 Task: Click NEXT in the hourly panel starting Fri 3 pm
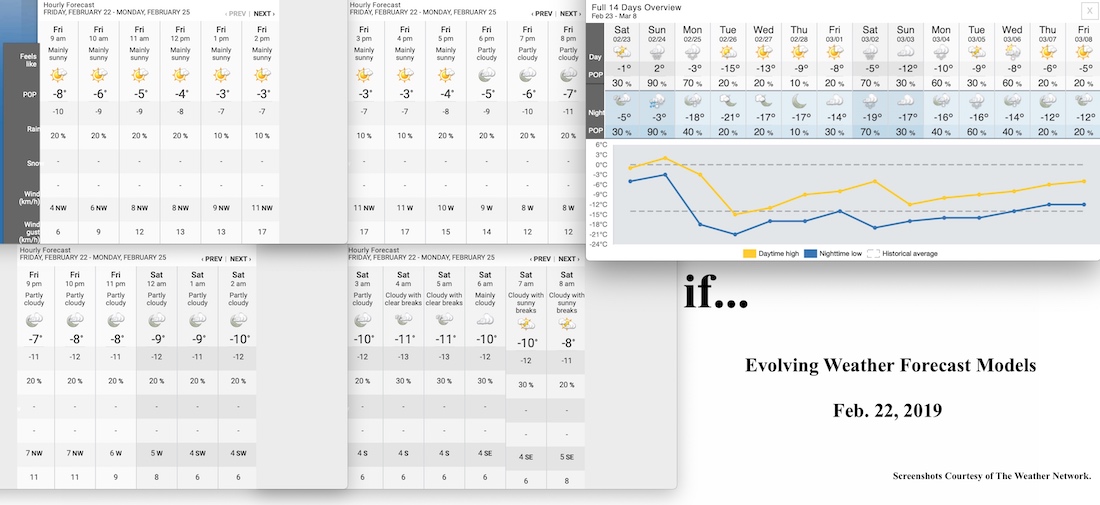[x=569, y=13]
